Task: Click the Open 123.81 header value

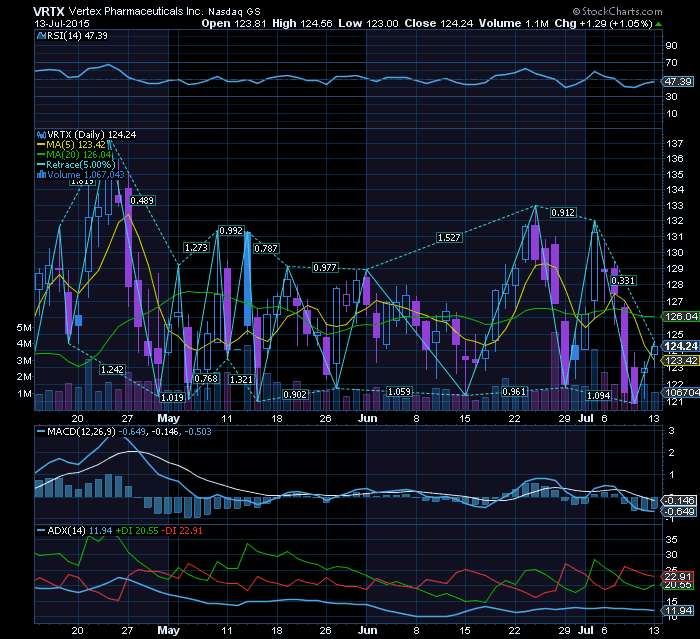Action: 233,24
